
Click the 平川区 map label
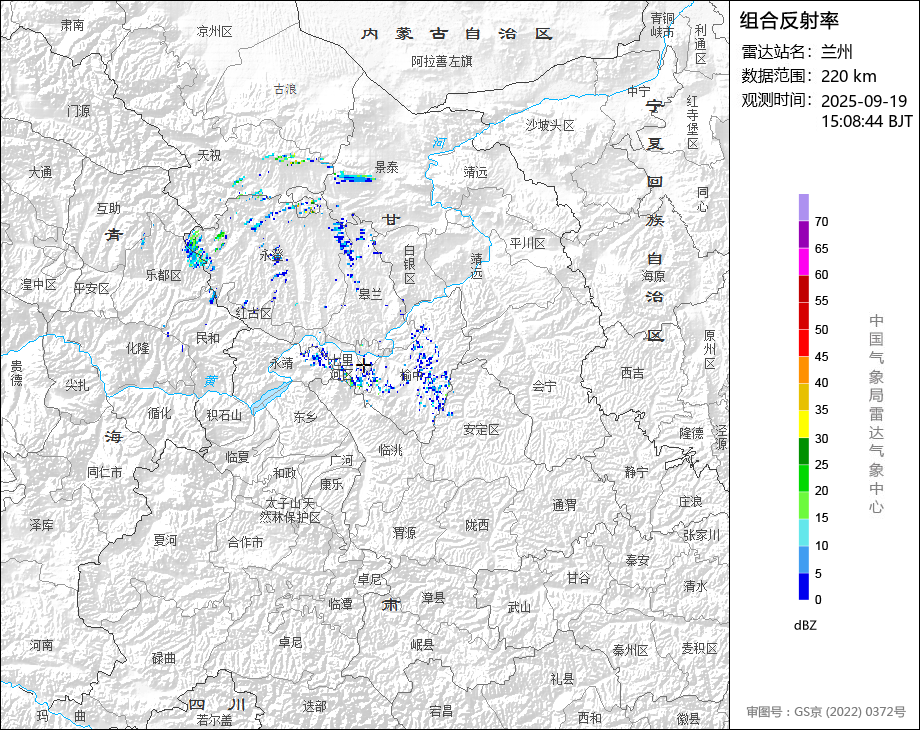coord(527,243)
